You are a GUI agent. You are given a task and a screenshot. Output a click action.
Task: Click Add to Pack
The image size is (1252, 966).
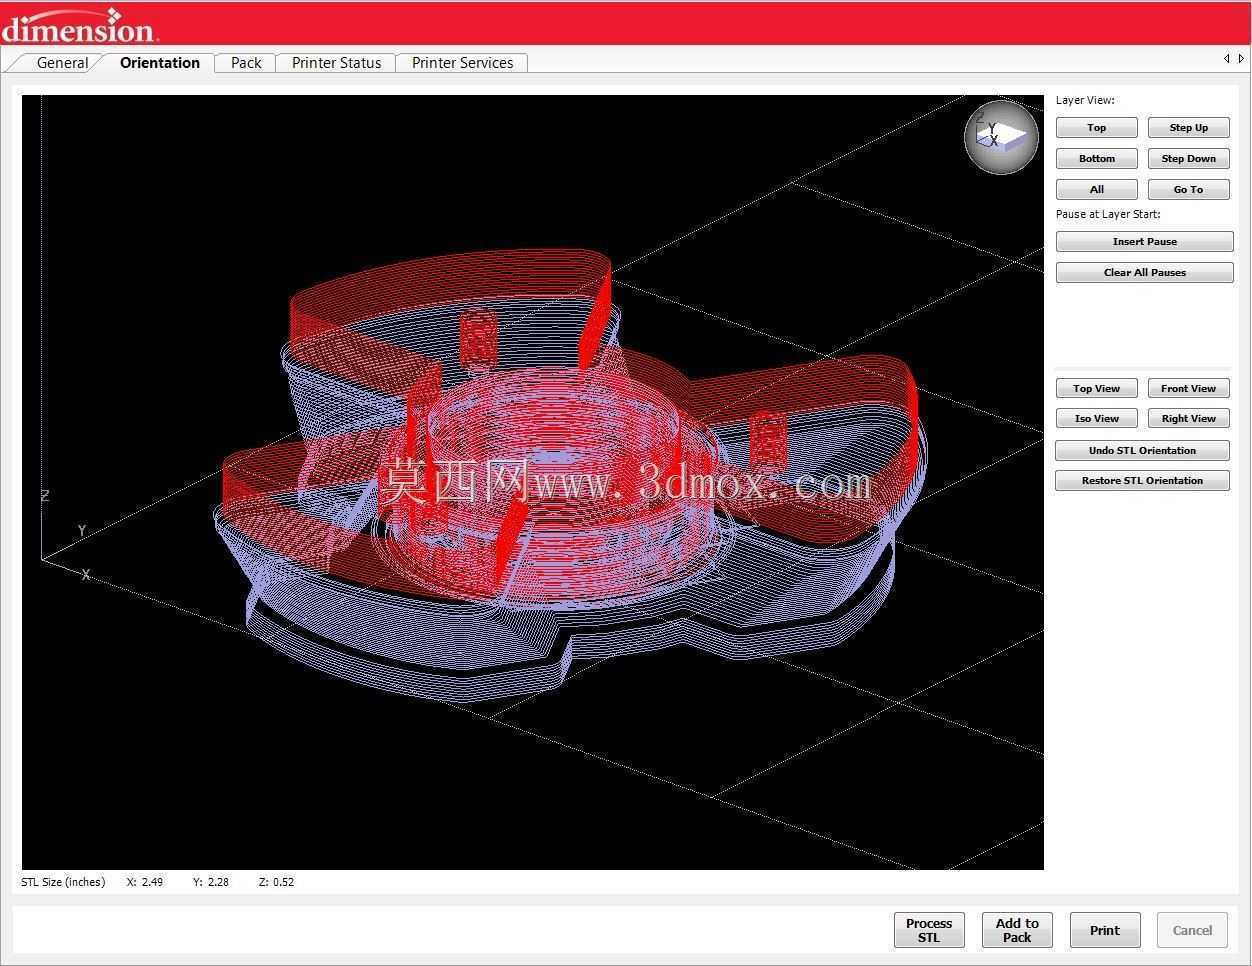click(x=1017, y=930)
